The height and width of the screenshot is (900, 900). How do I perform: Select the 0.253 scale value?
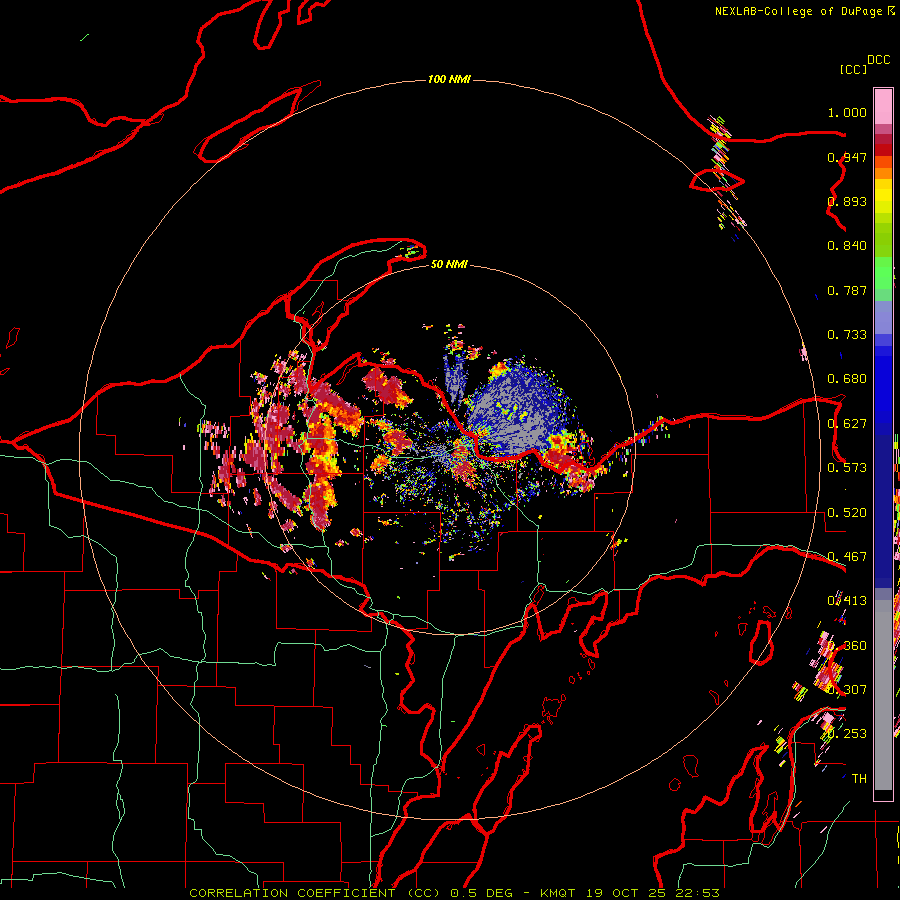(x=847, y=734)
